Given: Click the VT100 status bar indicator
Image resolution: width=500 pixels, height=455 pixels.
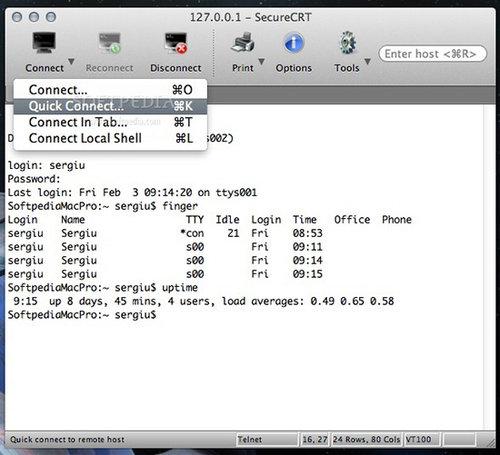Looking at the screenshot, I should [x=421, y=440].
